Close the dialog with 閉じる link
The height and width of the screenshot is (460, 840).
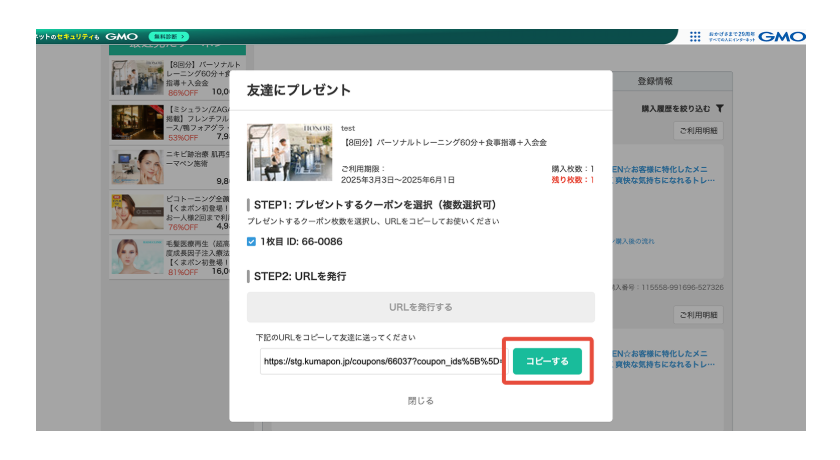pos(421,401)
